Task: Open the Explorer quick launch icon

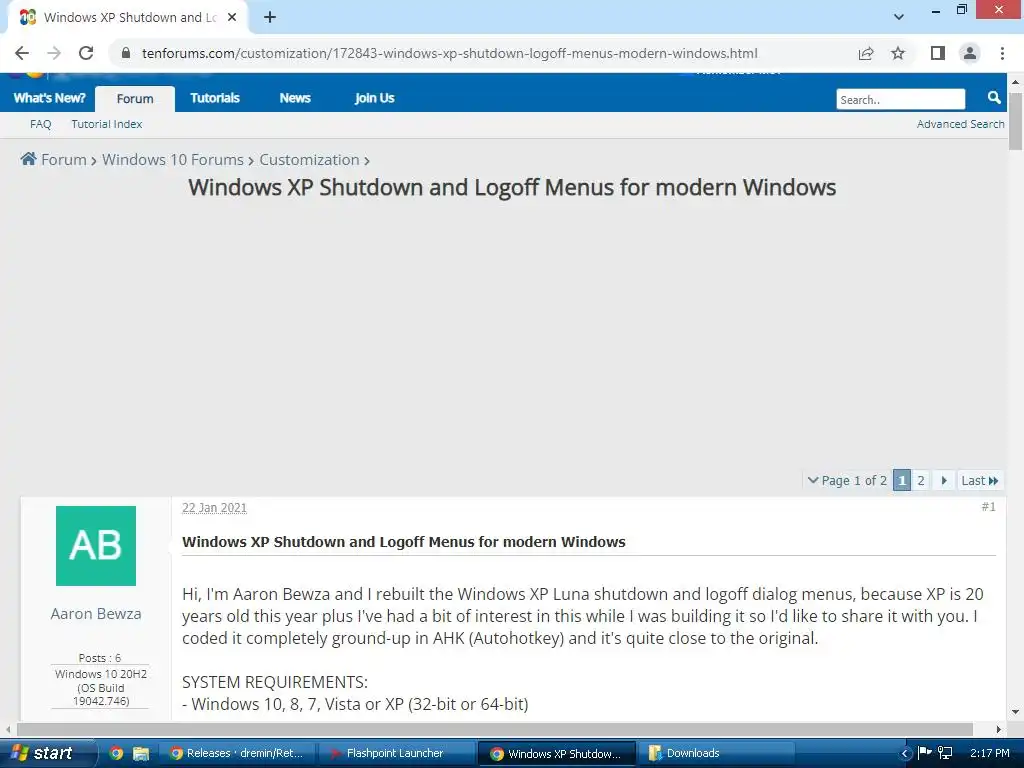Action: coord(140,753)
